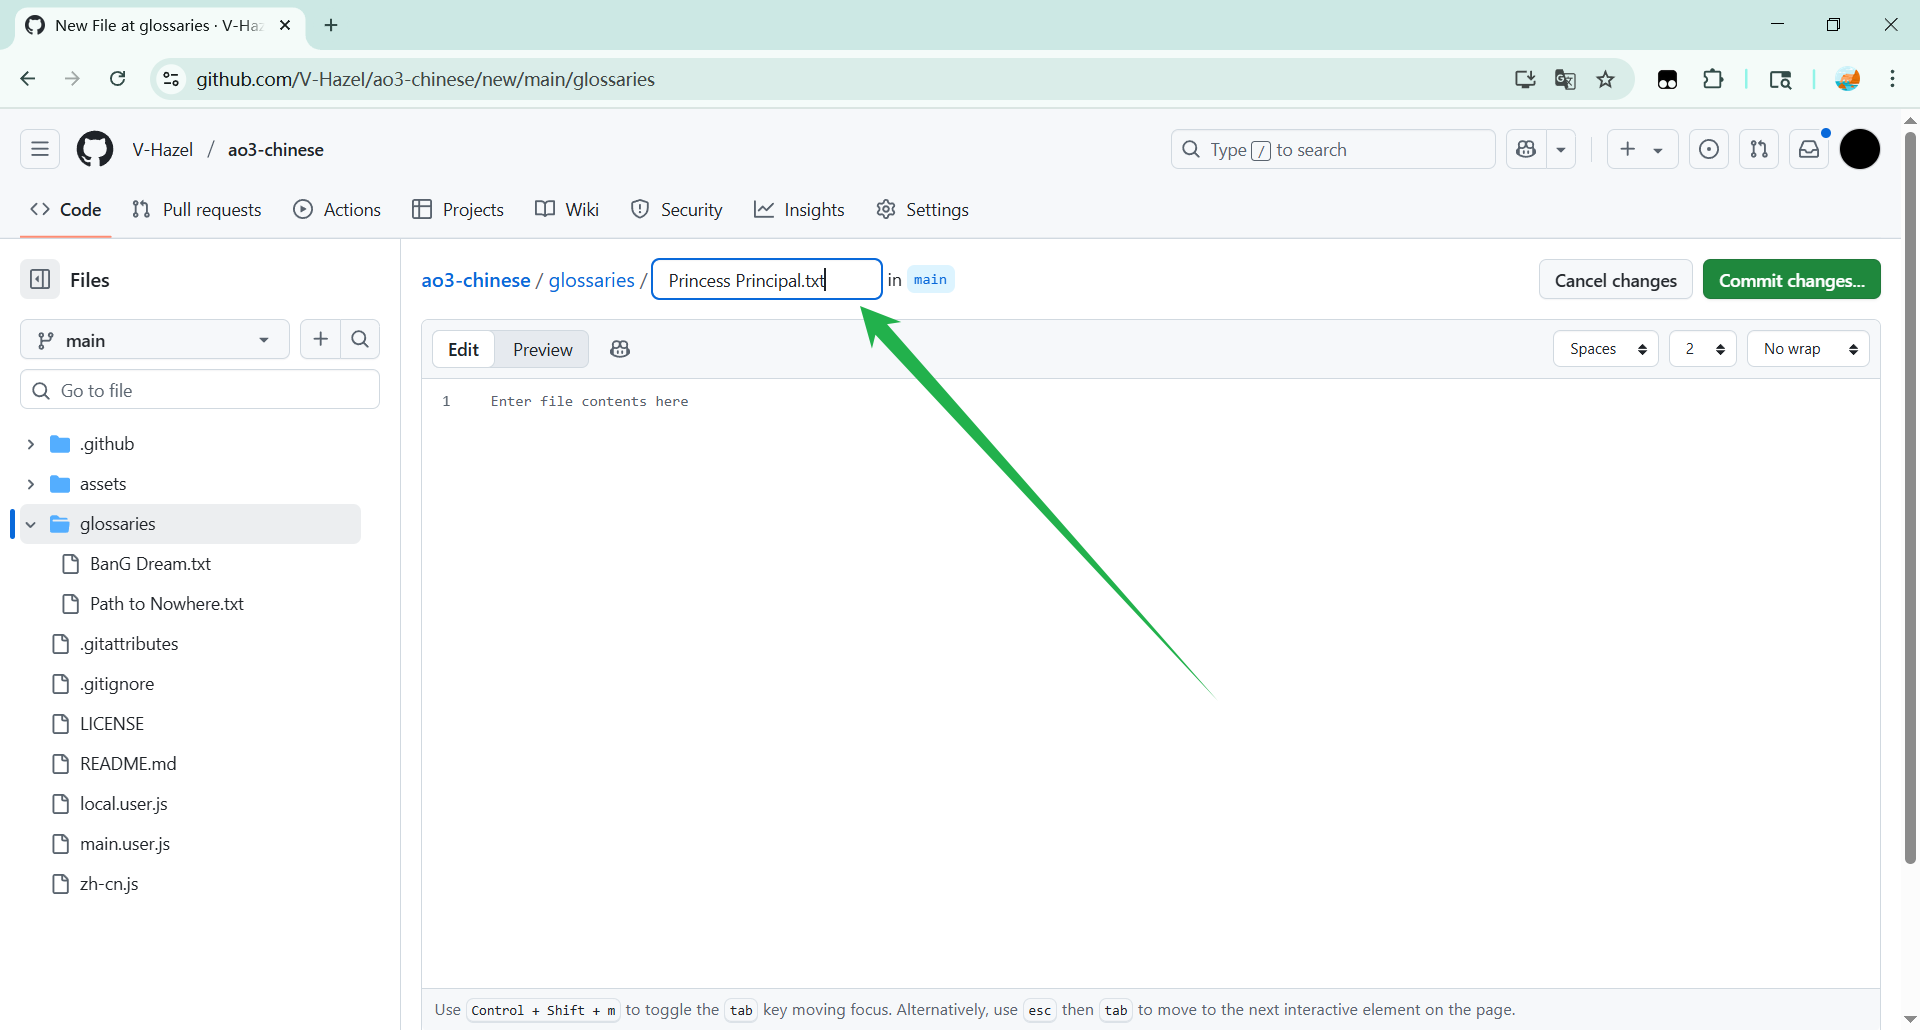Click the search files magnifier icon

[x=360, y=340]
